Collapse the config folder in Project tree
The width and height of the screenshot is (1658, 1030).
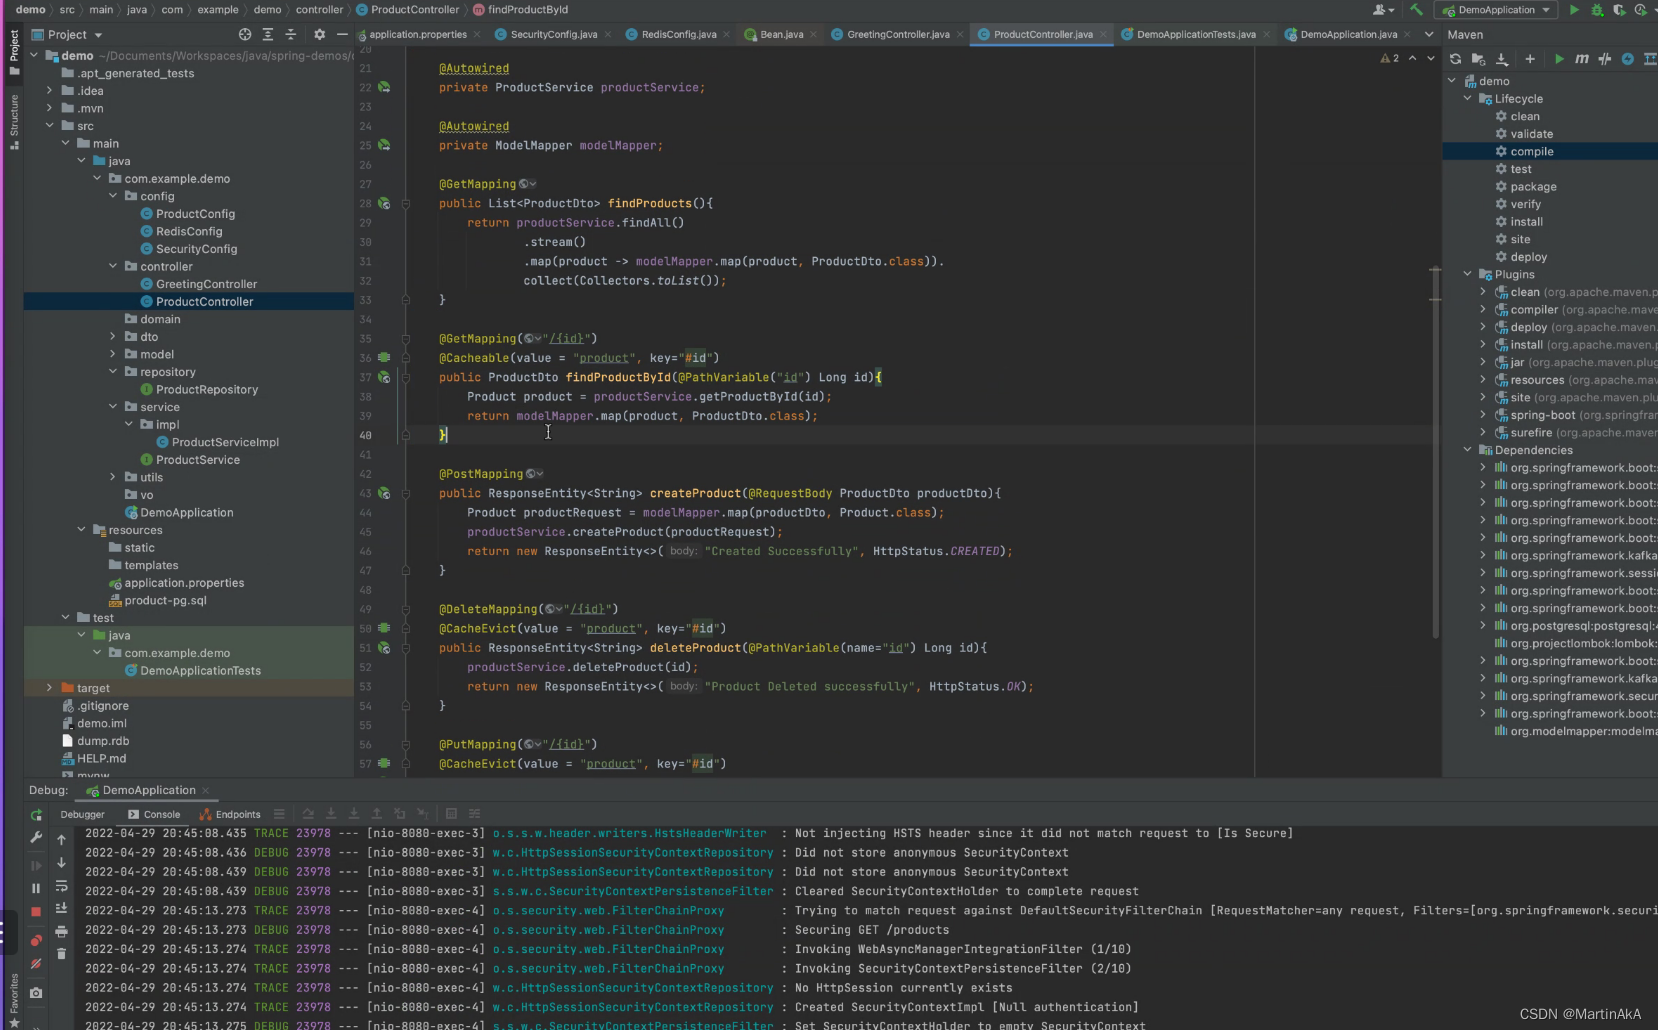tap(113, 196)
